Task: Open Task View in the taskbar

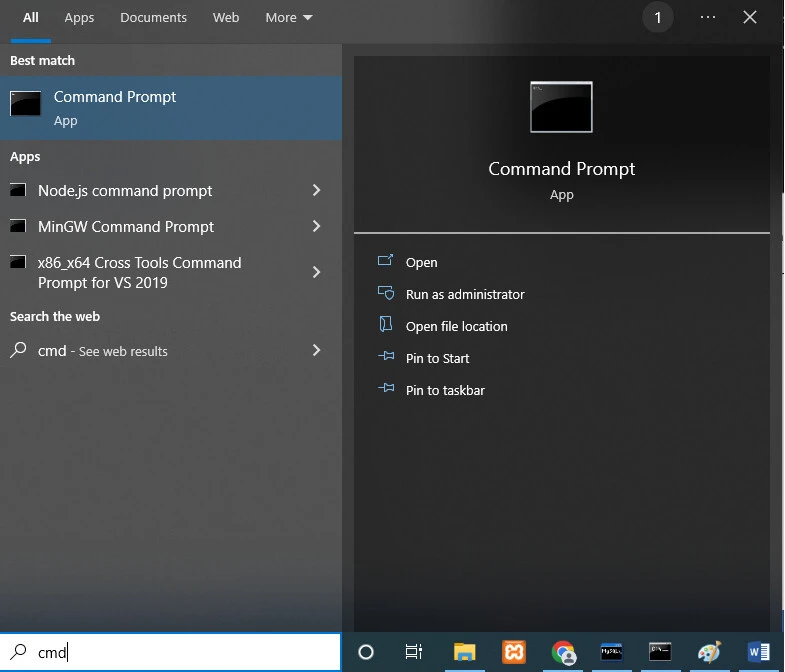Action: (x=414, y=652)
